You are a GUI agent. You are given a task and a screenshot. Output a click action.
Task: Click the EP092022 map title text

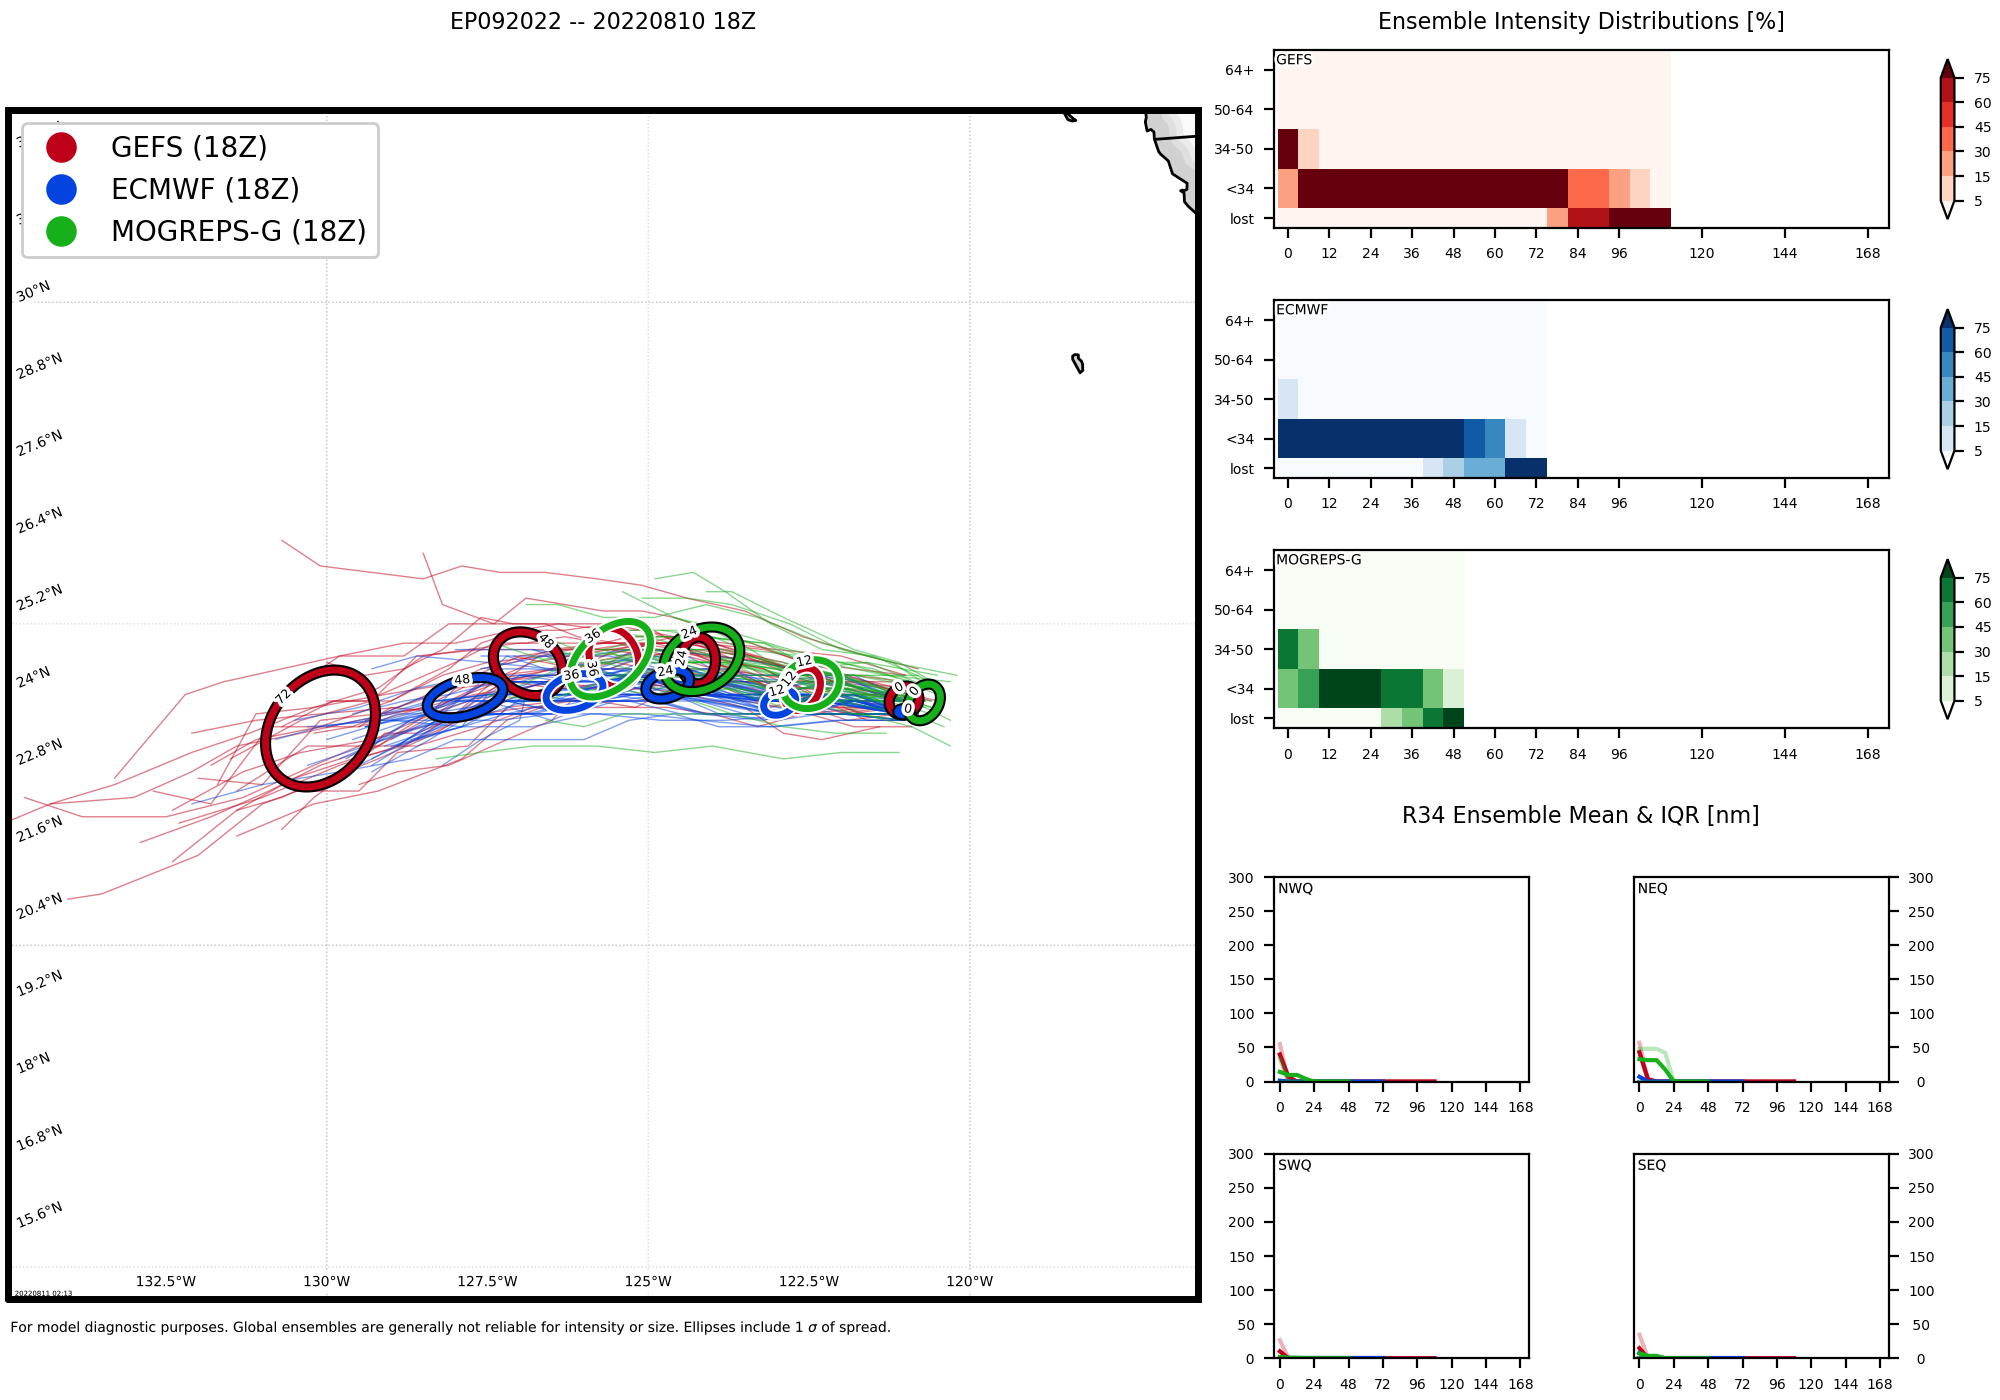602,22
